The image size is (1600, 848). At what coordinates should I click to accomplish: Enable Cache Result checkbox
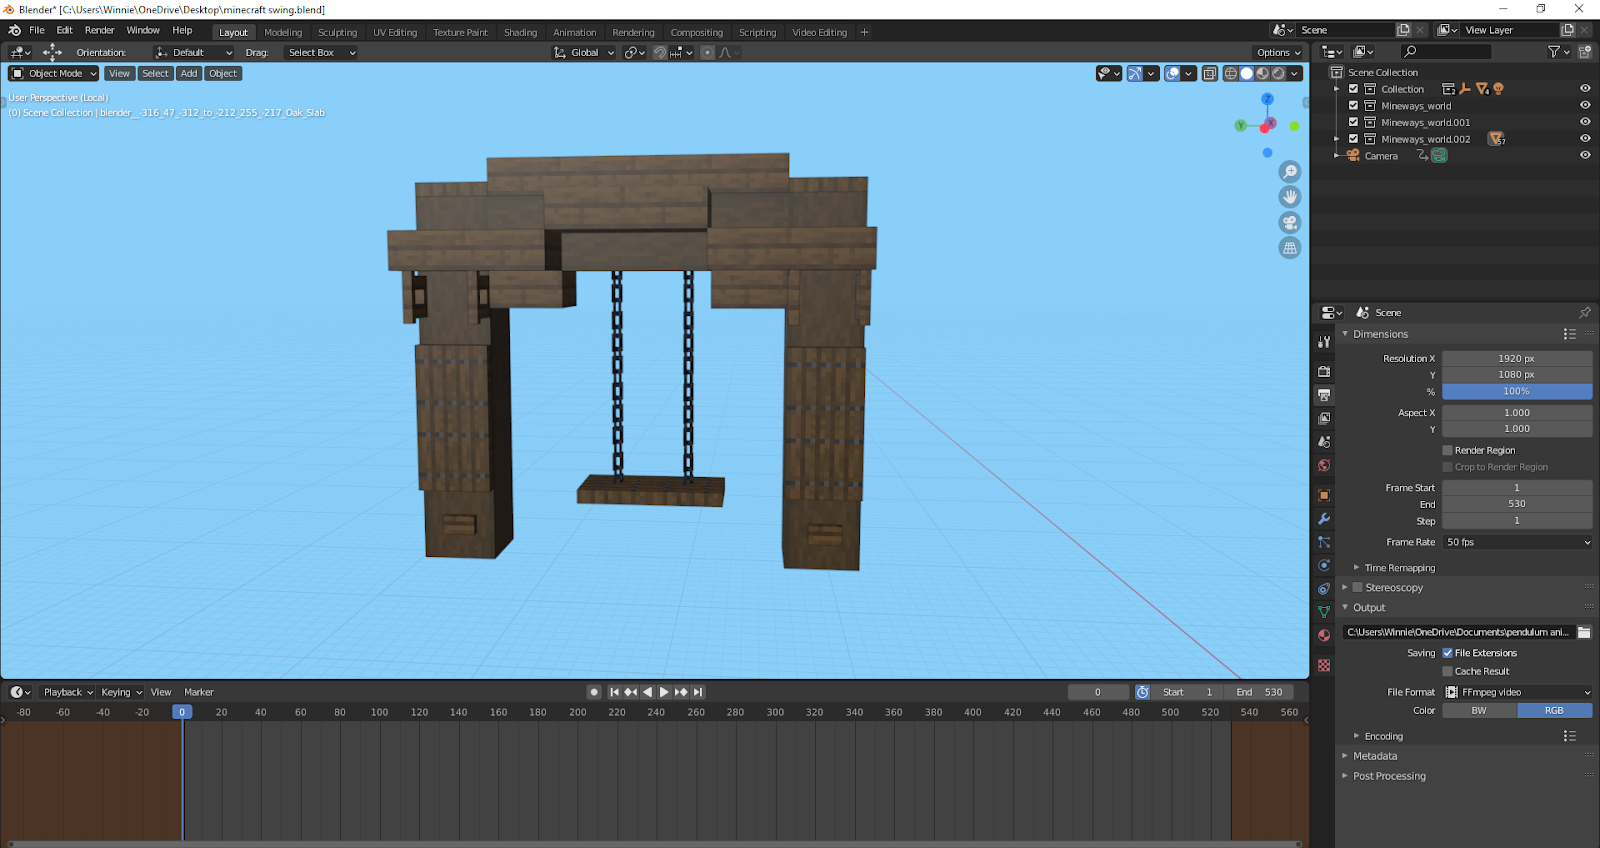coord(1447,671)
